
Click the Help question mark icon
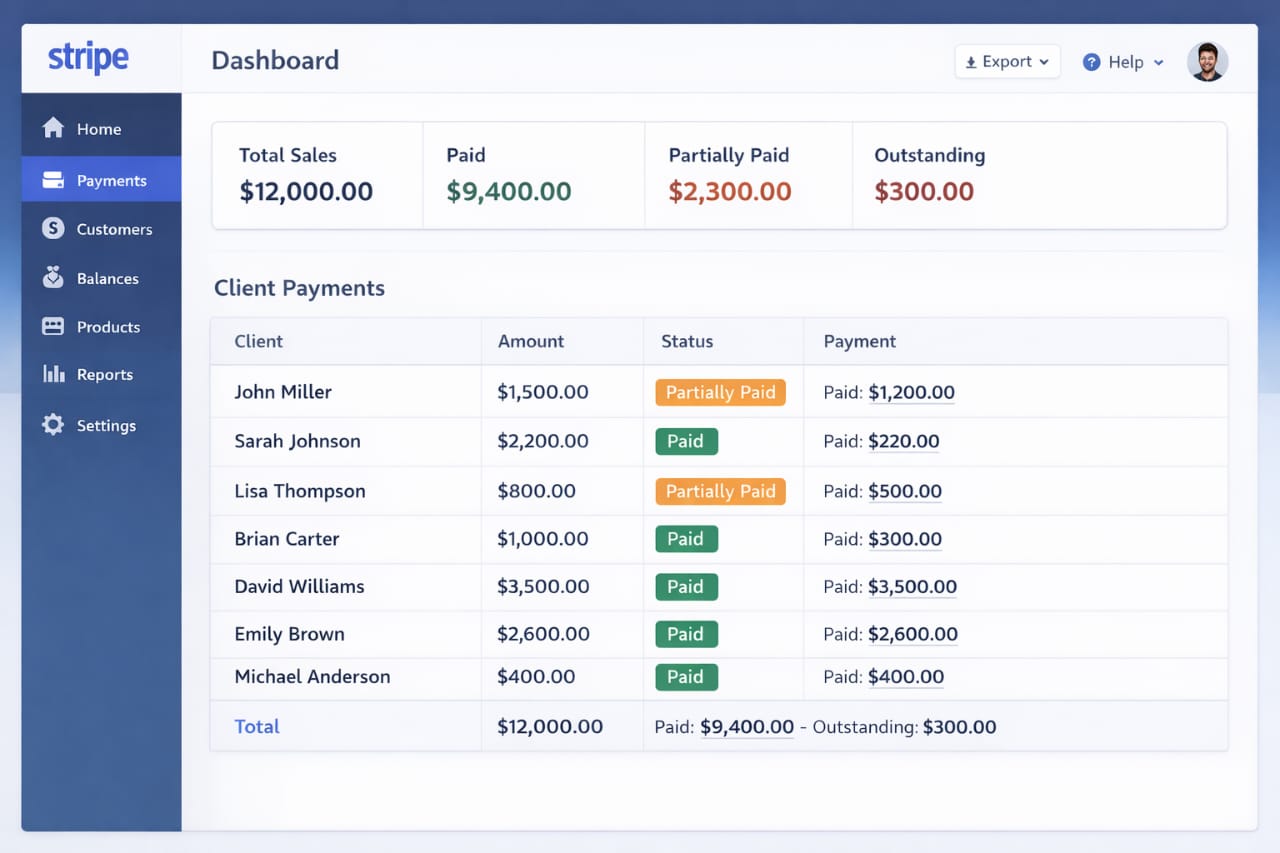1092,62
